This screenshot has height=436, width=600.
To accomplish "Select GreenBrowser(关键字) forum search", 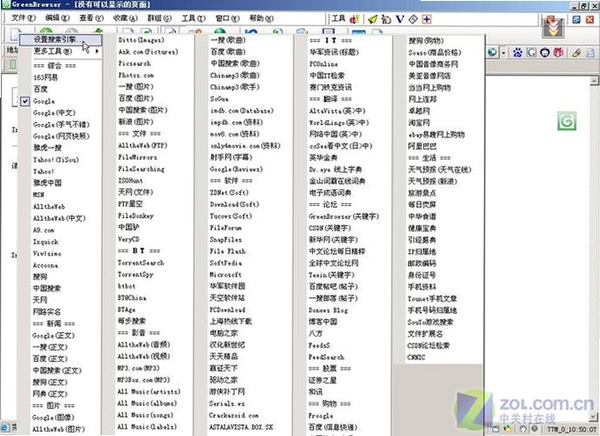I will [x=344, y=216].
